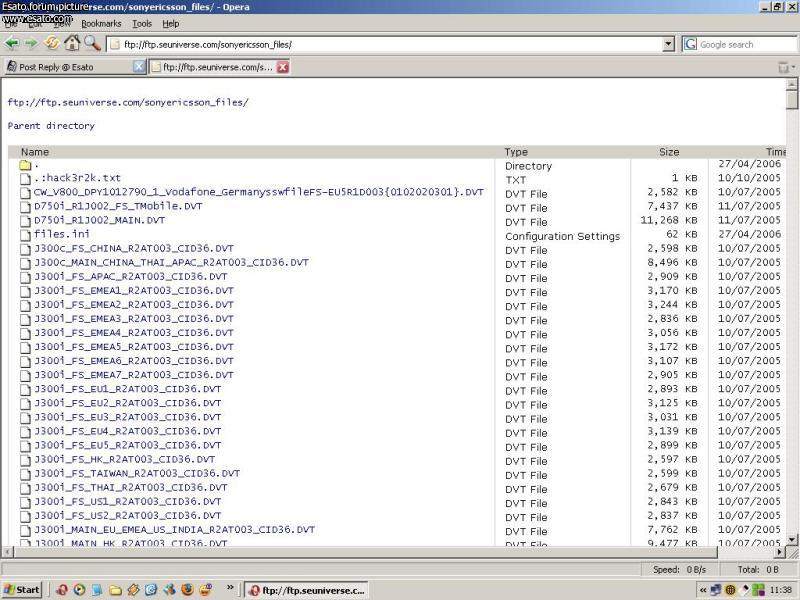The height and width of the screenshot is (600, 800).
Task: Download CW_V800 Vodafone Germany DVT file
Action: (259, 192)
